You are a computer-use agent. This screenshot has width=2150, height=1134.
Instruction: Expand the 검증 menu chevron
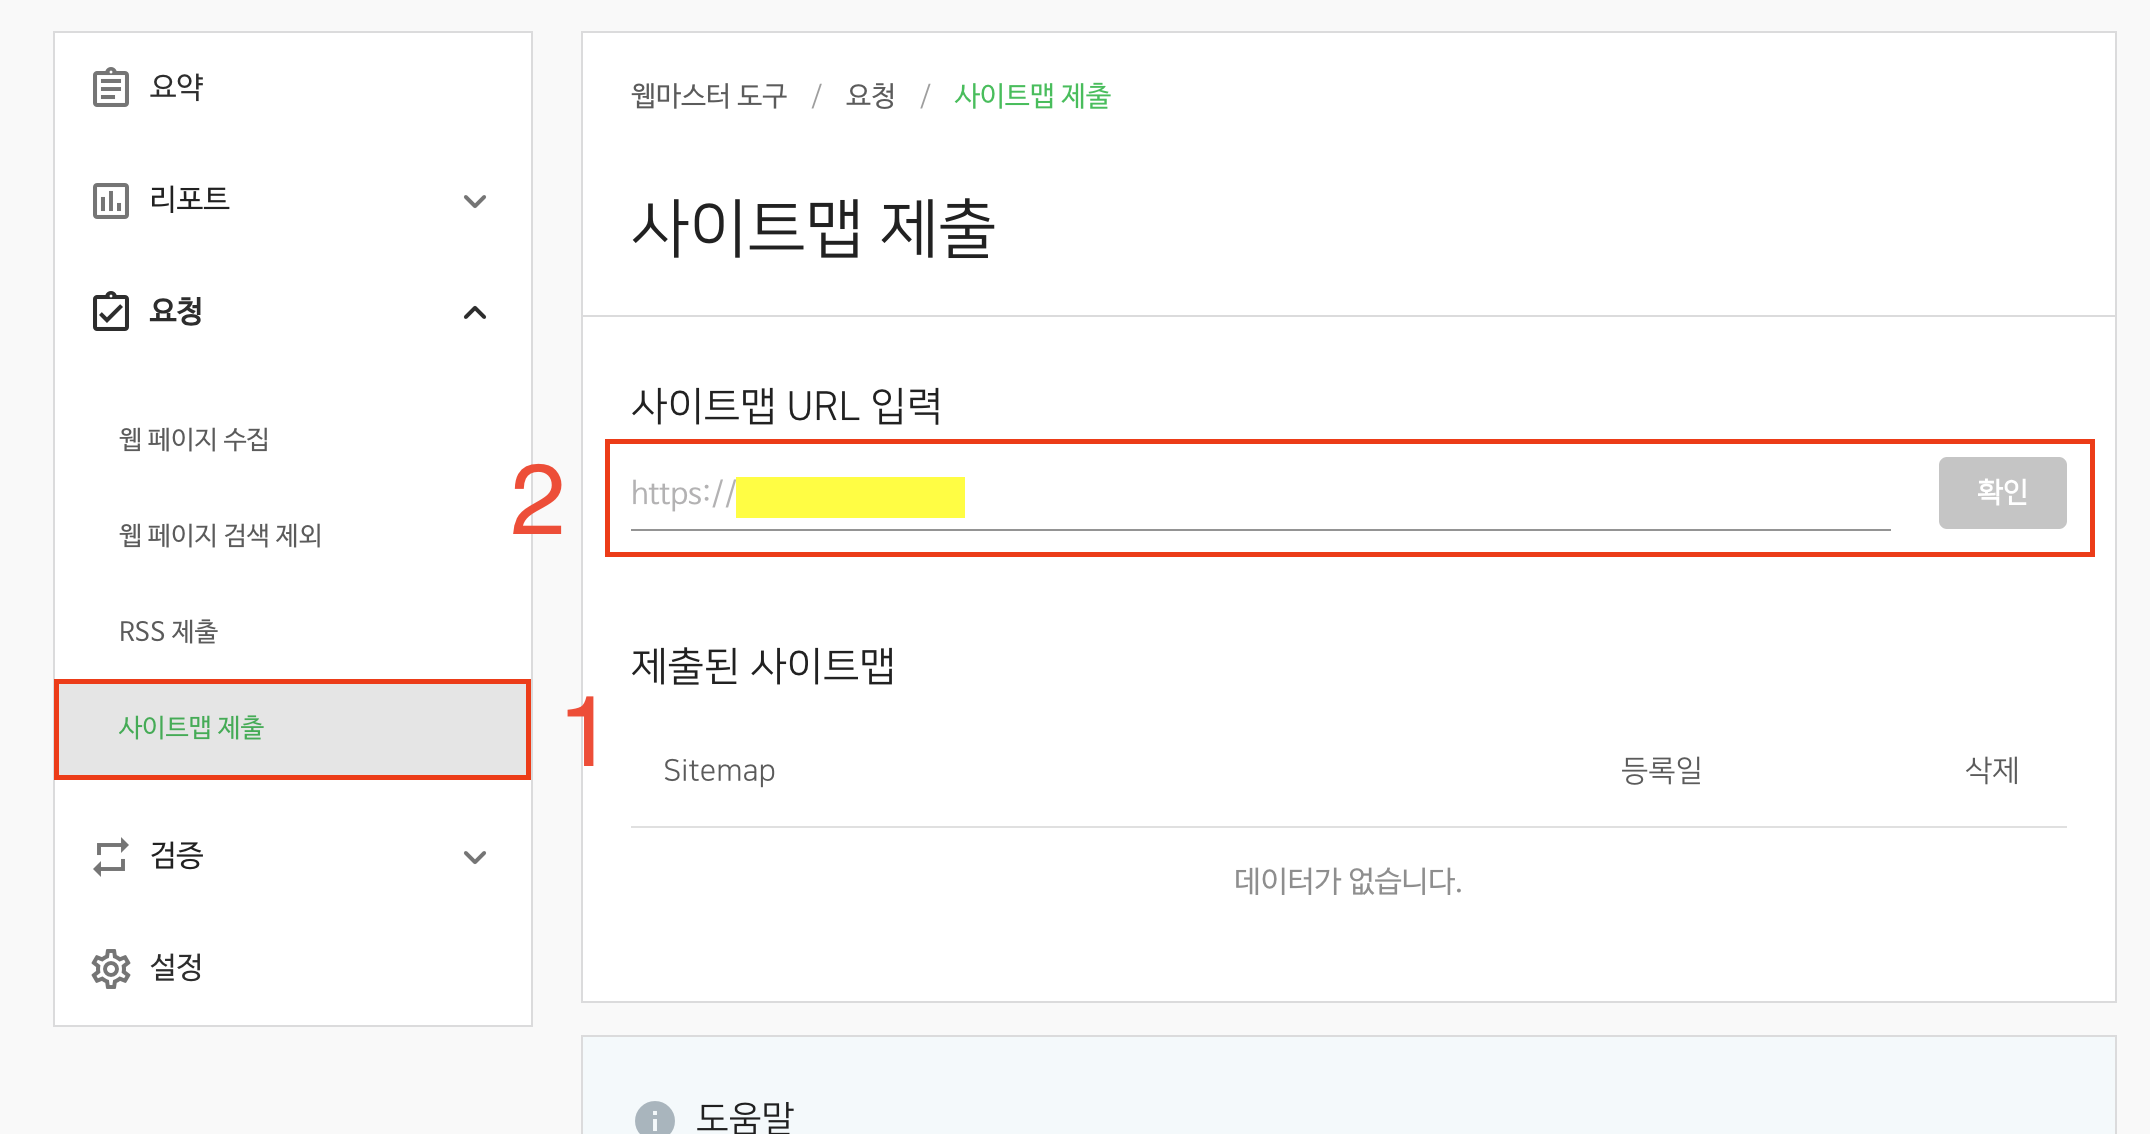click(x=475, y=857)
